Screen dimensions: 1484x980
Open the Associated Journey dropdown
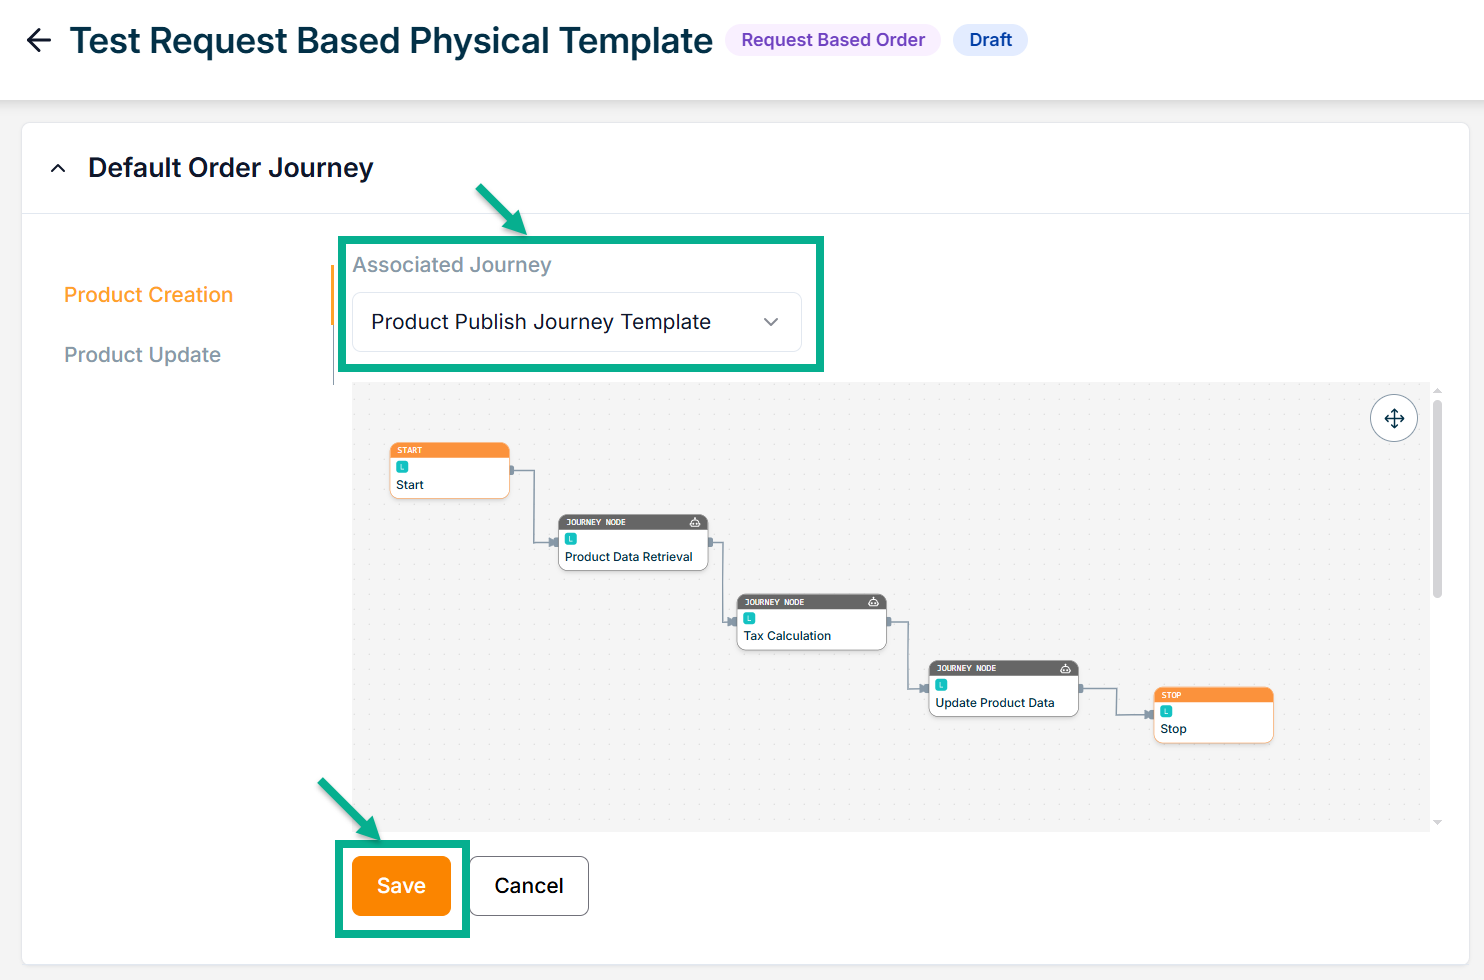pos(576,322)
